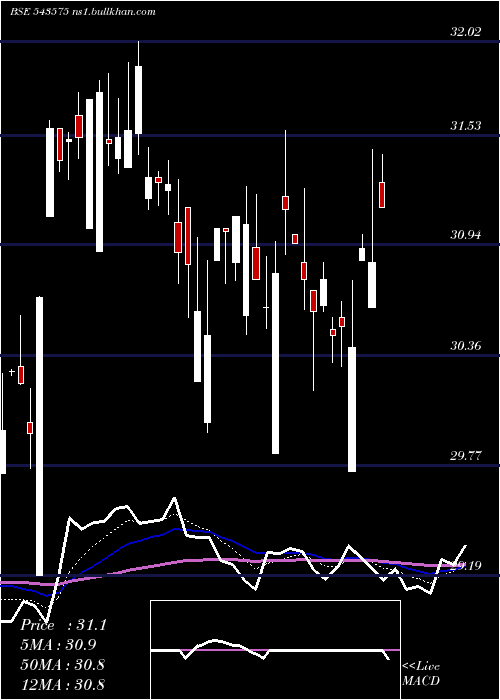
Task: Click the 50MA : 30.8 value
Action: [62, 665]
